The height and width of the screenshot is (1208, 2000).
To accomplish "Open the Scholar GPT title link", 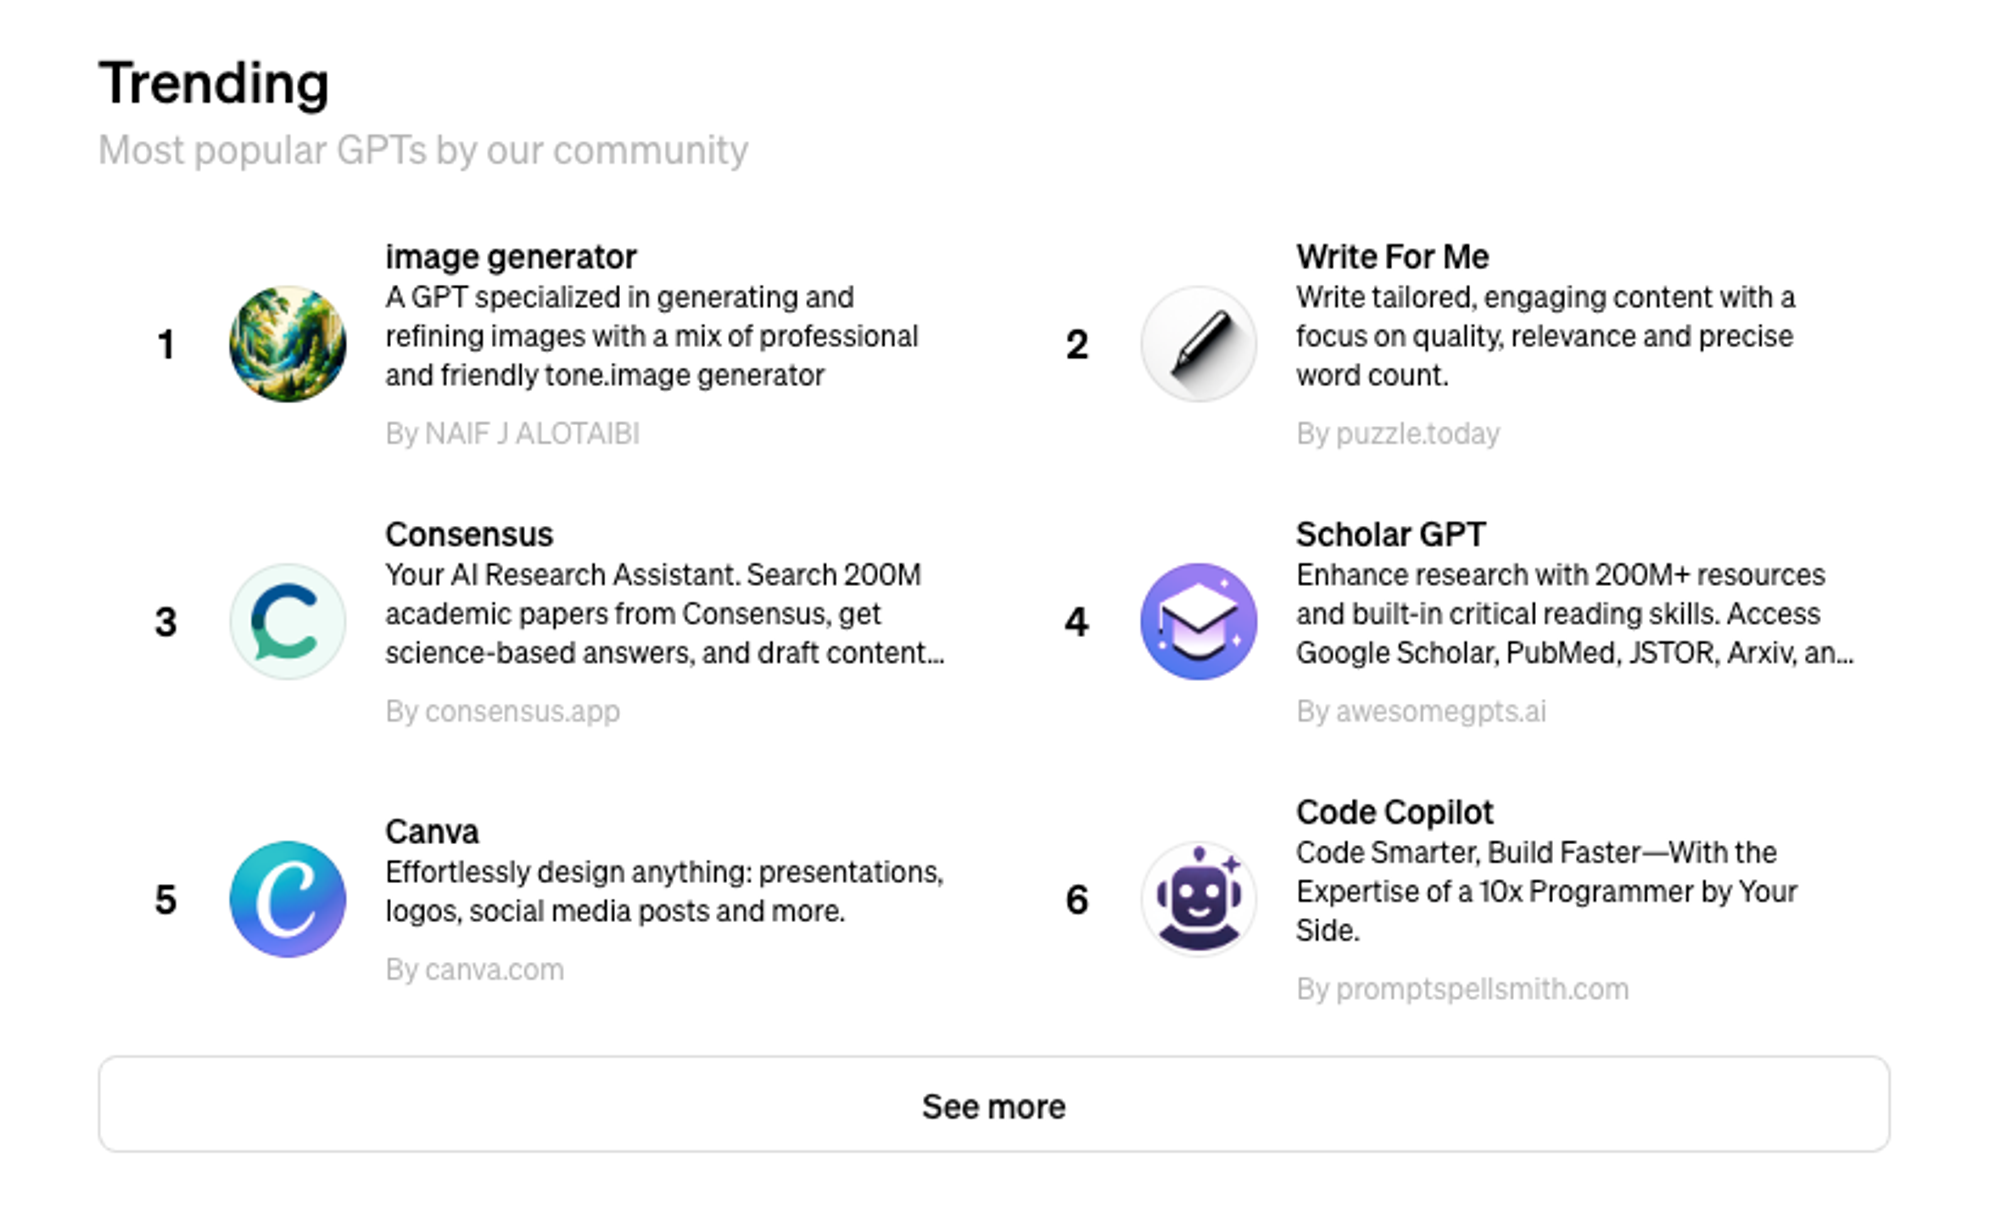I will [1391, 534].
